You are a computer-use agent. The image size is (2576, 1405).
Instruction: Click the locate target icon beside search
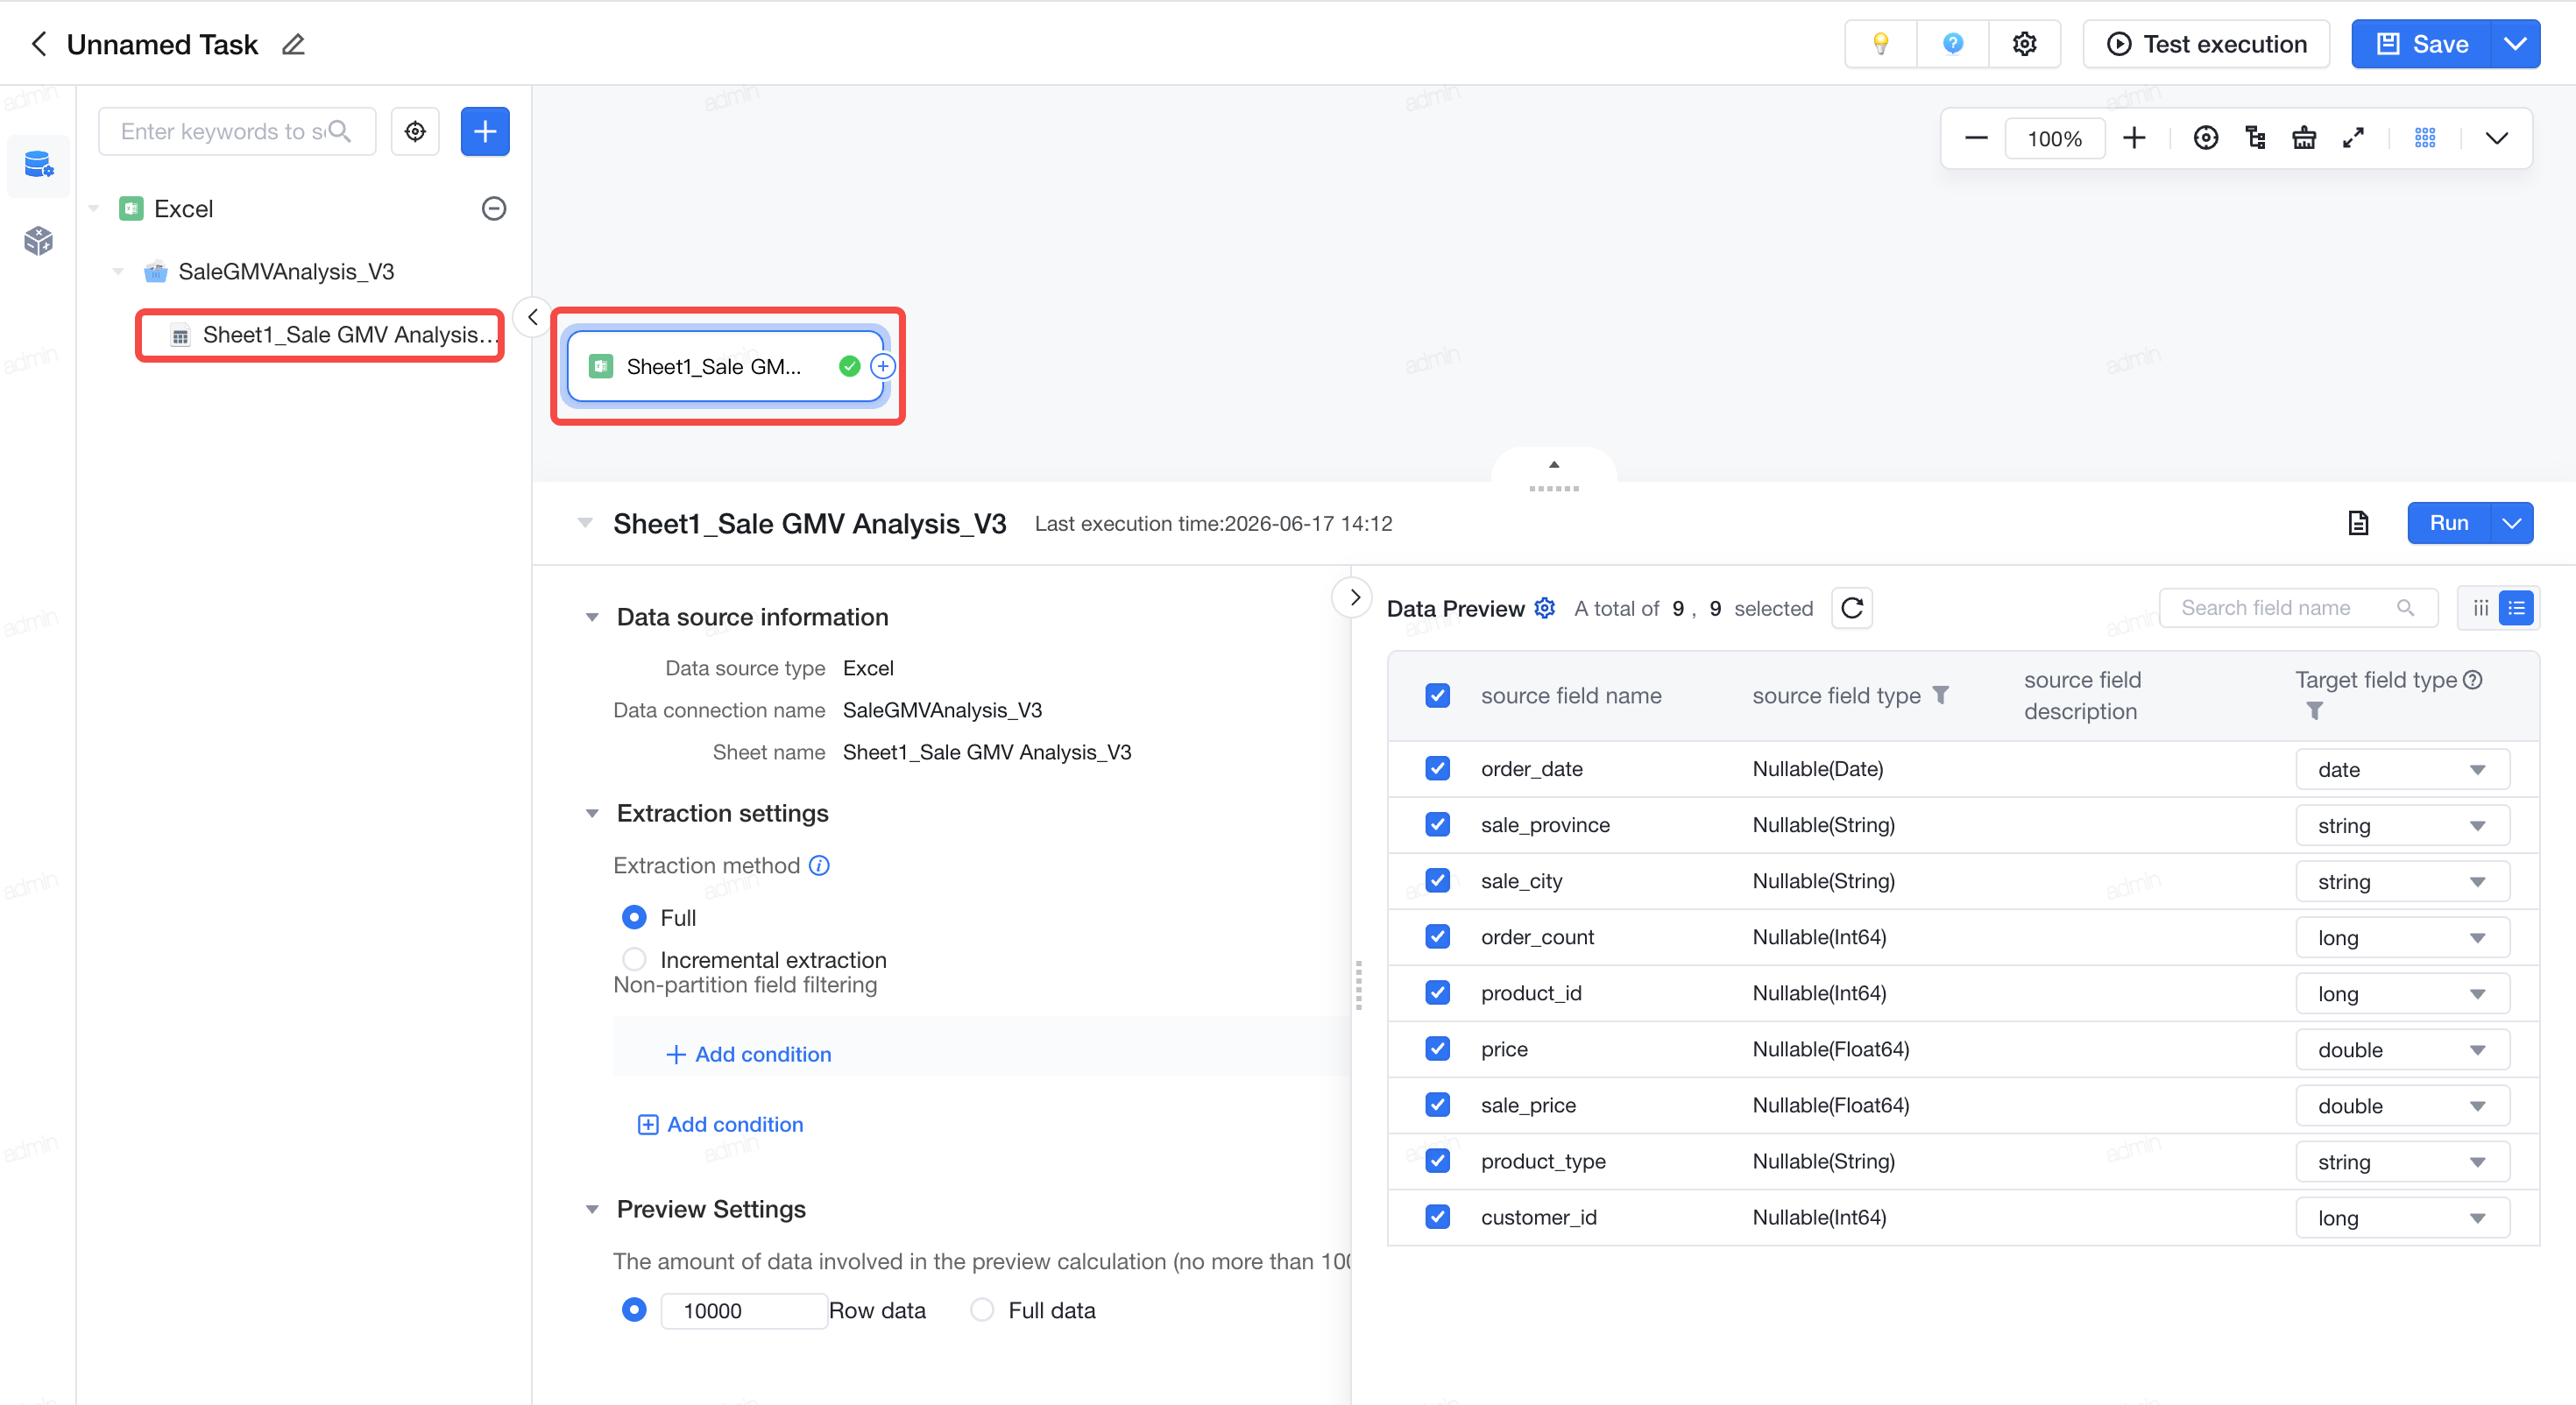[x=415, y=131]
